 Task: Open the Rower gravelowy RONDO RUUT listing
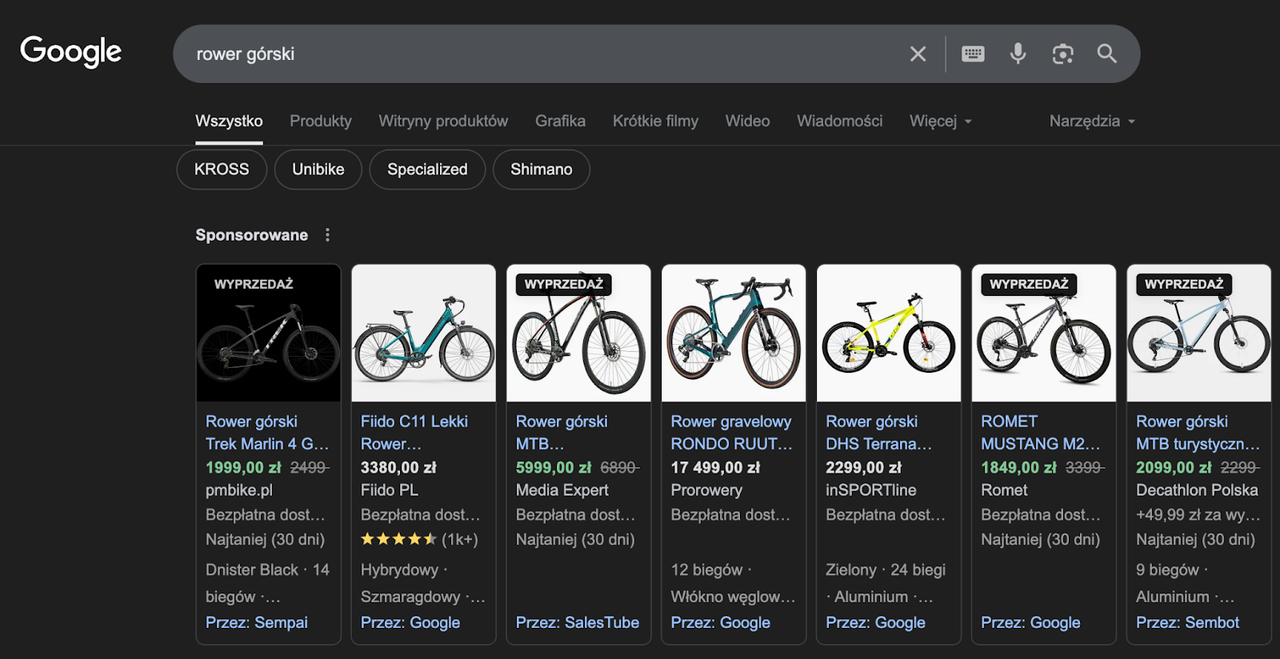[x=733, y=432]
